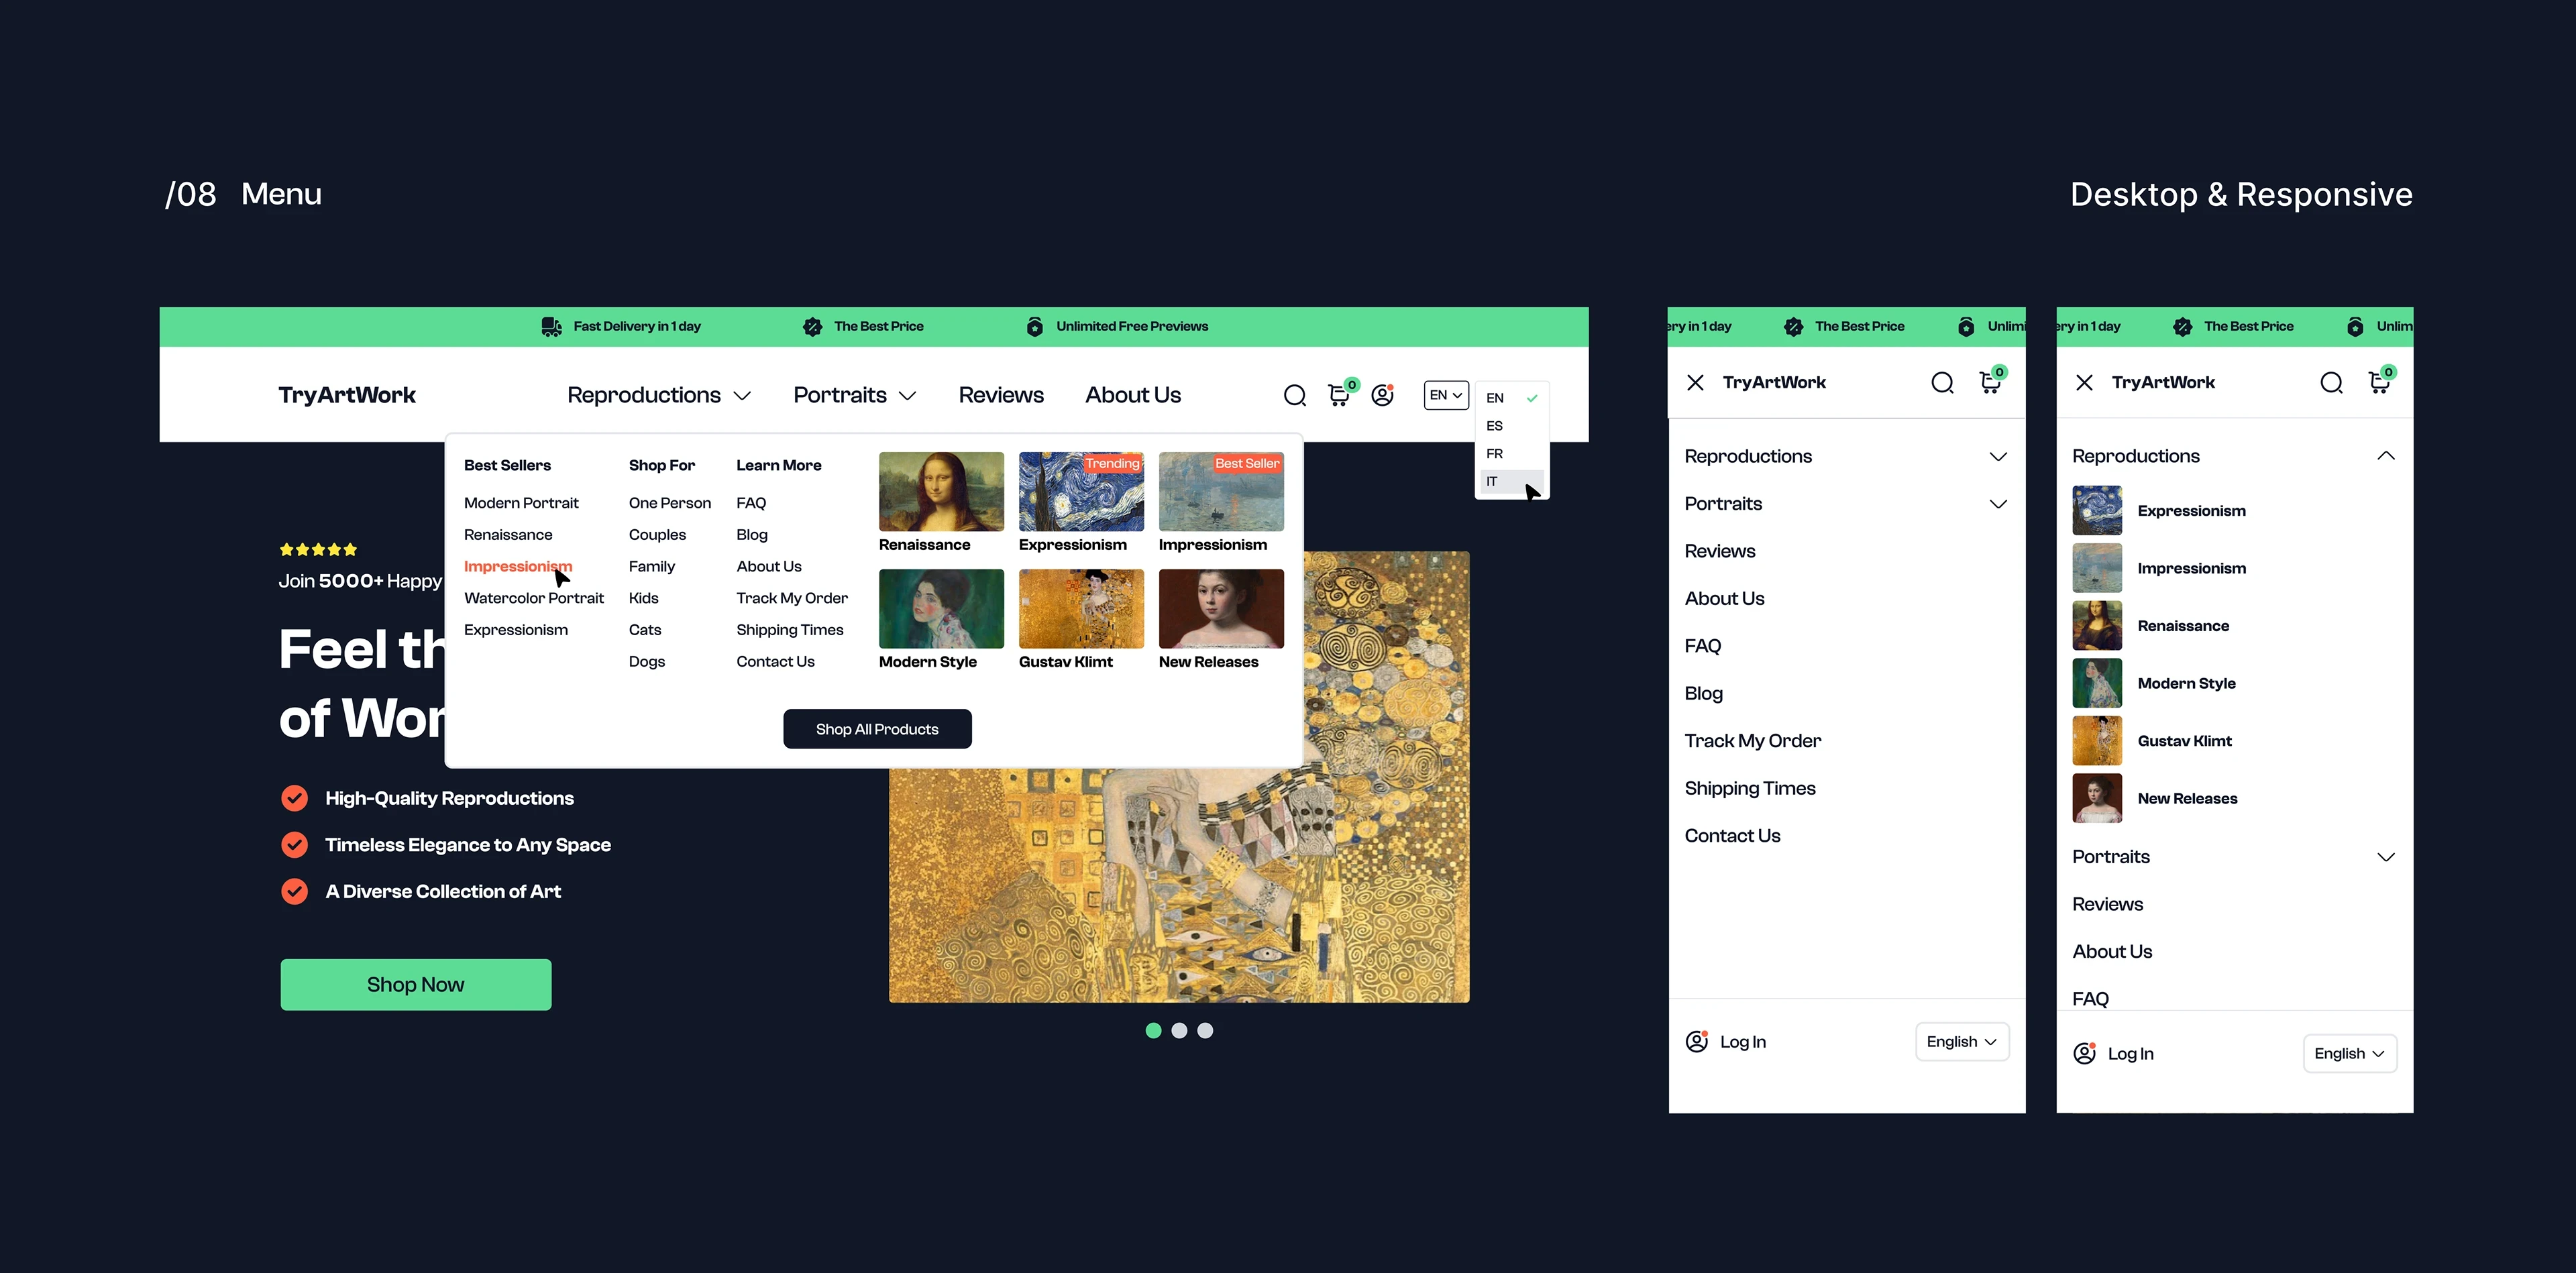Collapse Reproductions chevron in second mobile menu
Viewport: 2576px width, 1273px height.
tap(2386, 456)
